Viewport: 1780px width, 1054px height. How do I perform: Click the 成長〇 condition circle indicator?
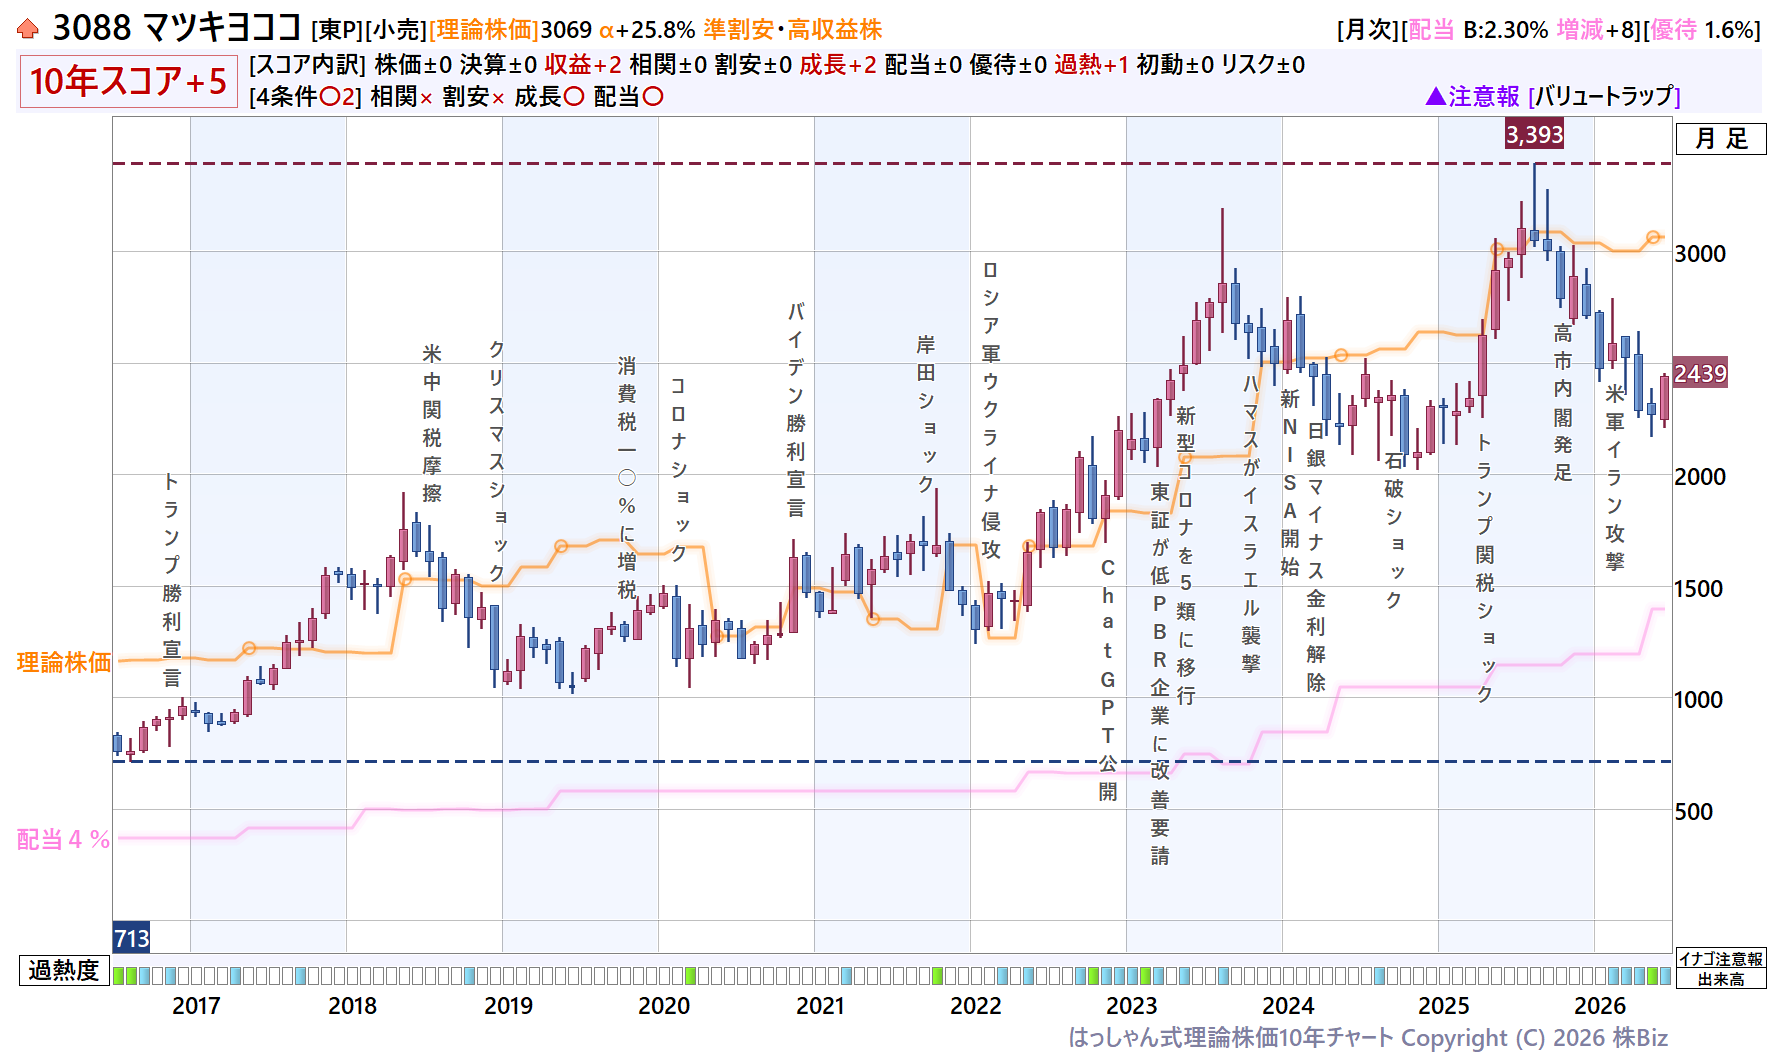click(573, 97)
